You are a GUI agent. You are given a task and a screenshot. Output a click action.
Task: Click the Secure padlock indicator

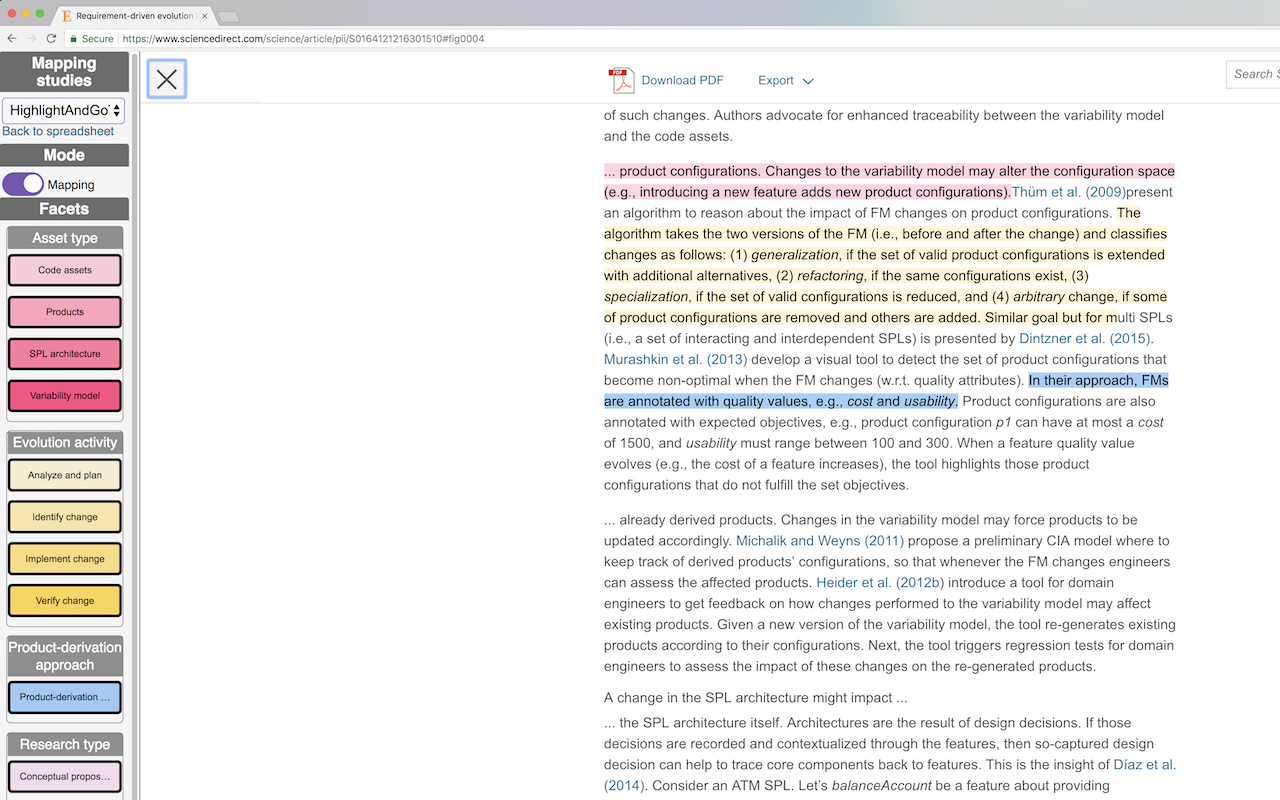click(91, 39)
